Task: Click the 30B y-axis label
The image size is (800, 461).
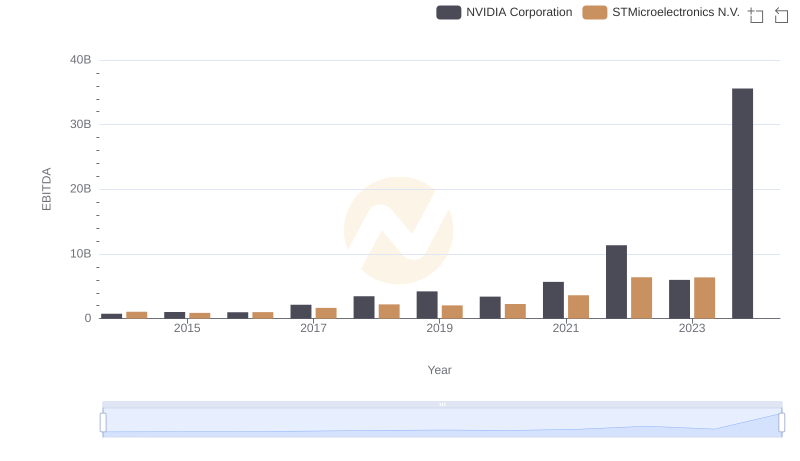Action: (x=81, y=124)
